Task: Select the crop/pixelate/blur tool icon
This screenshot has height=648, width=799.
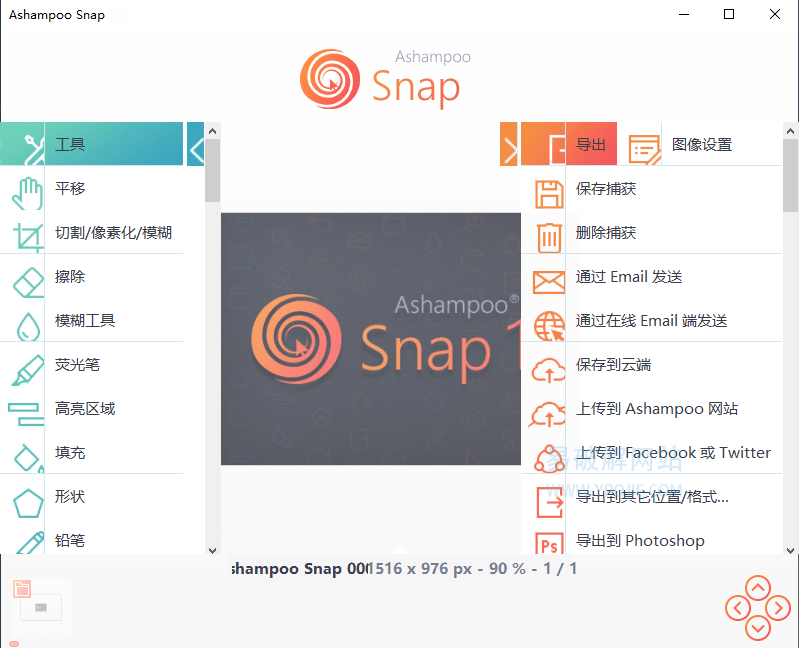Action: 28,236
